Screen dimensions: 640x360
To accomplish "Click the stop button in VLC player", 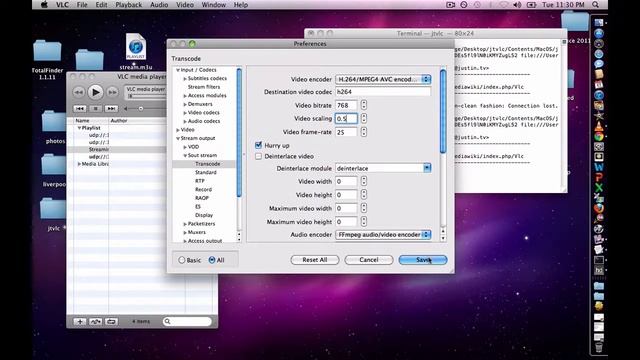I will tap(95, 109).
